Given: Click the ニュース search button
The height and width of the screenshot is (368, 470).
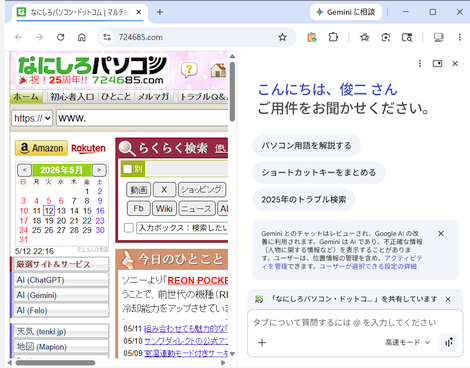Looking at the screenshot, I should pyautogui.click(x=196, y=209).
